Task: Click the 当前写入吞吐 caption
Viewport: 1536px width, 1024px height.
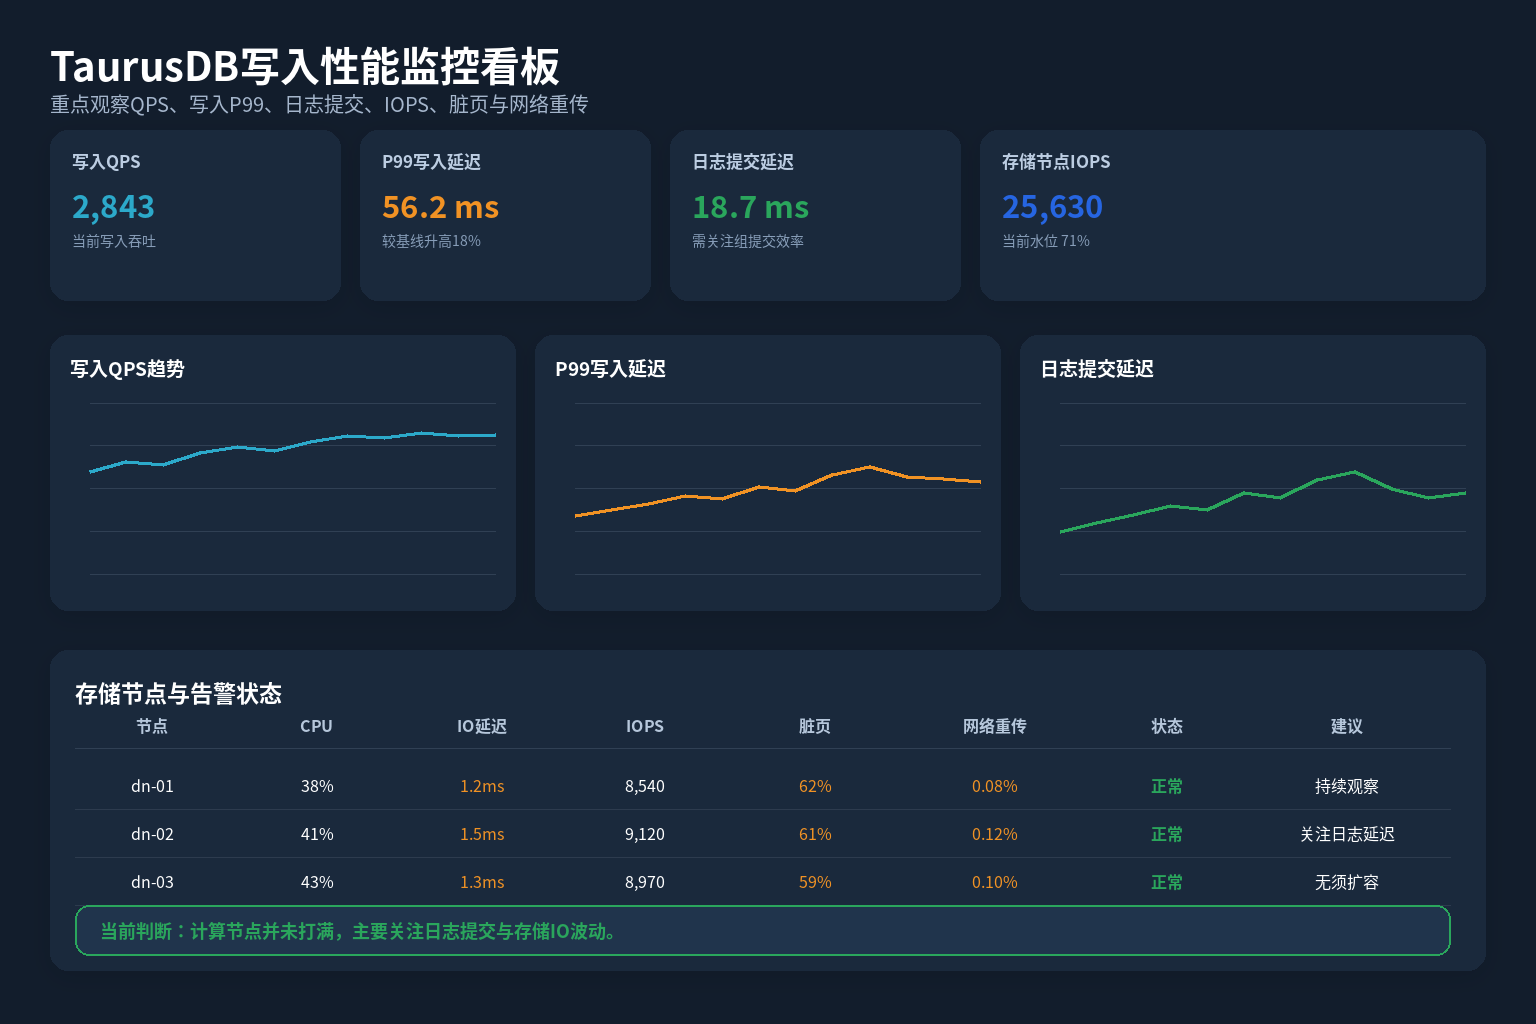Action: pos(114,241)
